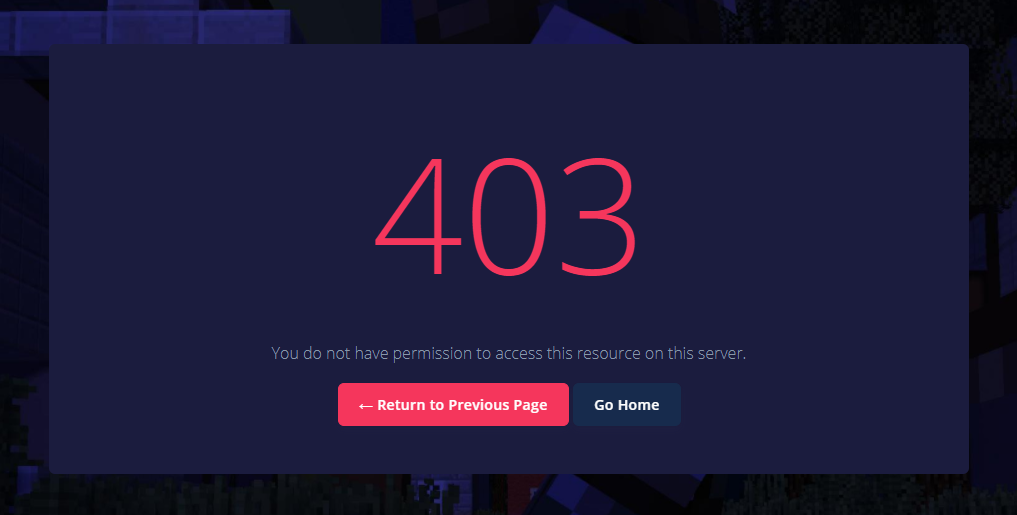Click the Go Home button

tap(627, 405)
